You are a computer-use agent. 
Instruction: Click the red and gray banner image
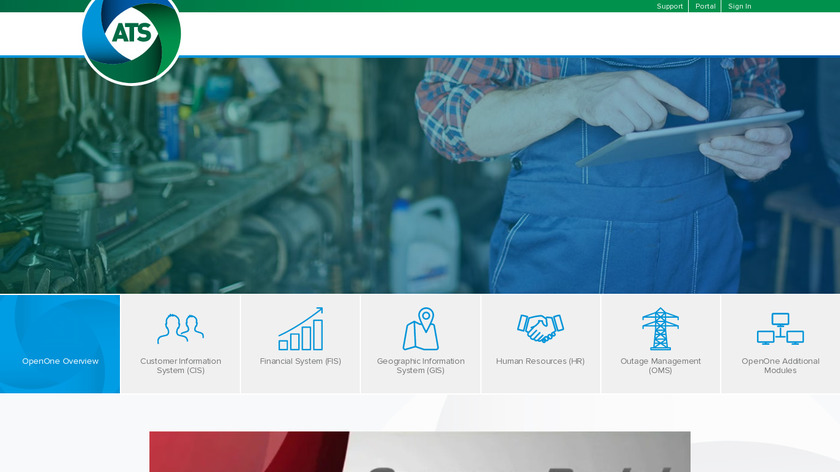419,451
